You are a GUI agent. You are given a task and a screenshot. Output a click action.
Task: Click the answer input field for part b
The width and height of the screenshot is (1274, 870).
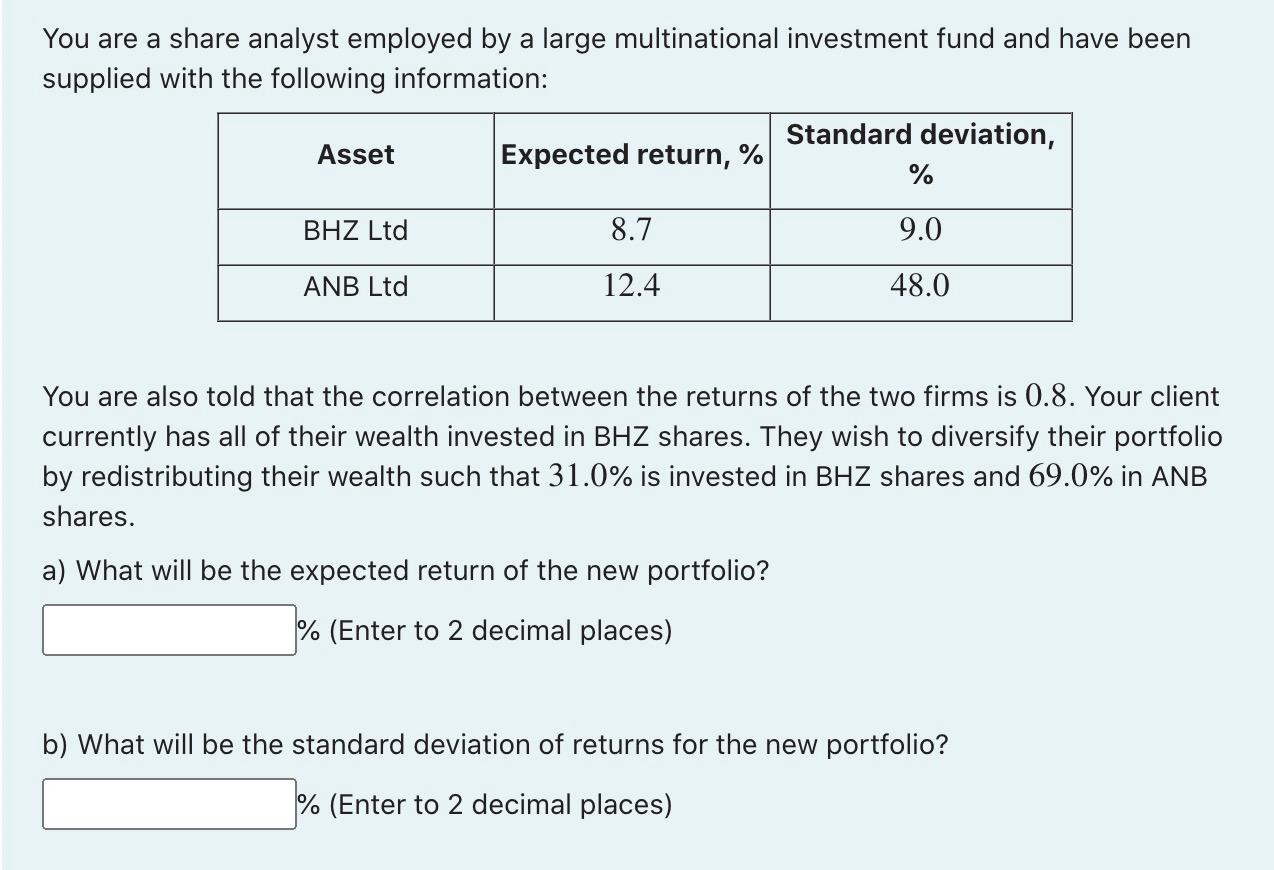pyautogui.click(x=167, y=803)
